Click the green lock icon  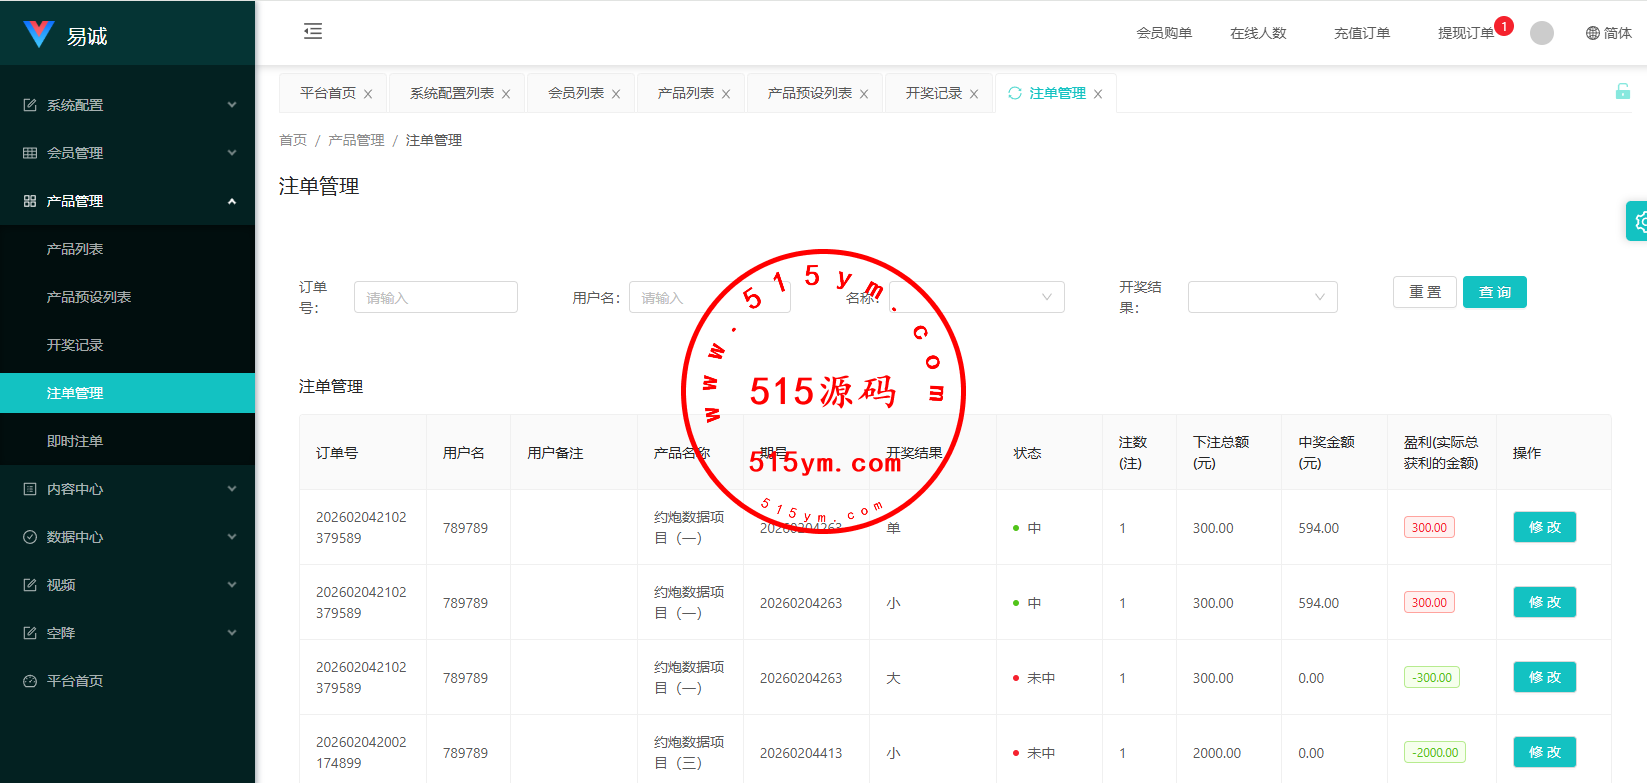pos(1622,92)
